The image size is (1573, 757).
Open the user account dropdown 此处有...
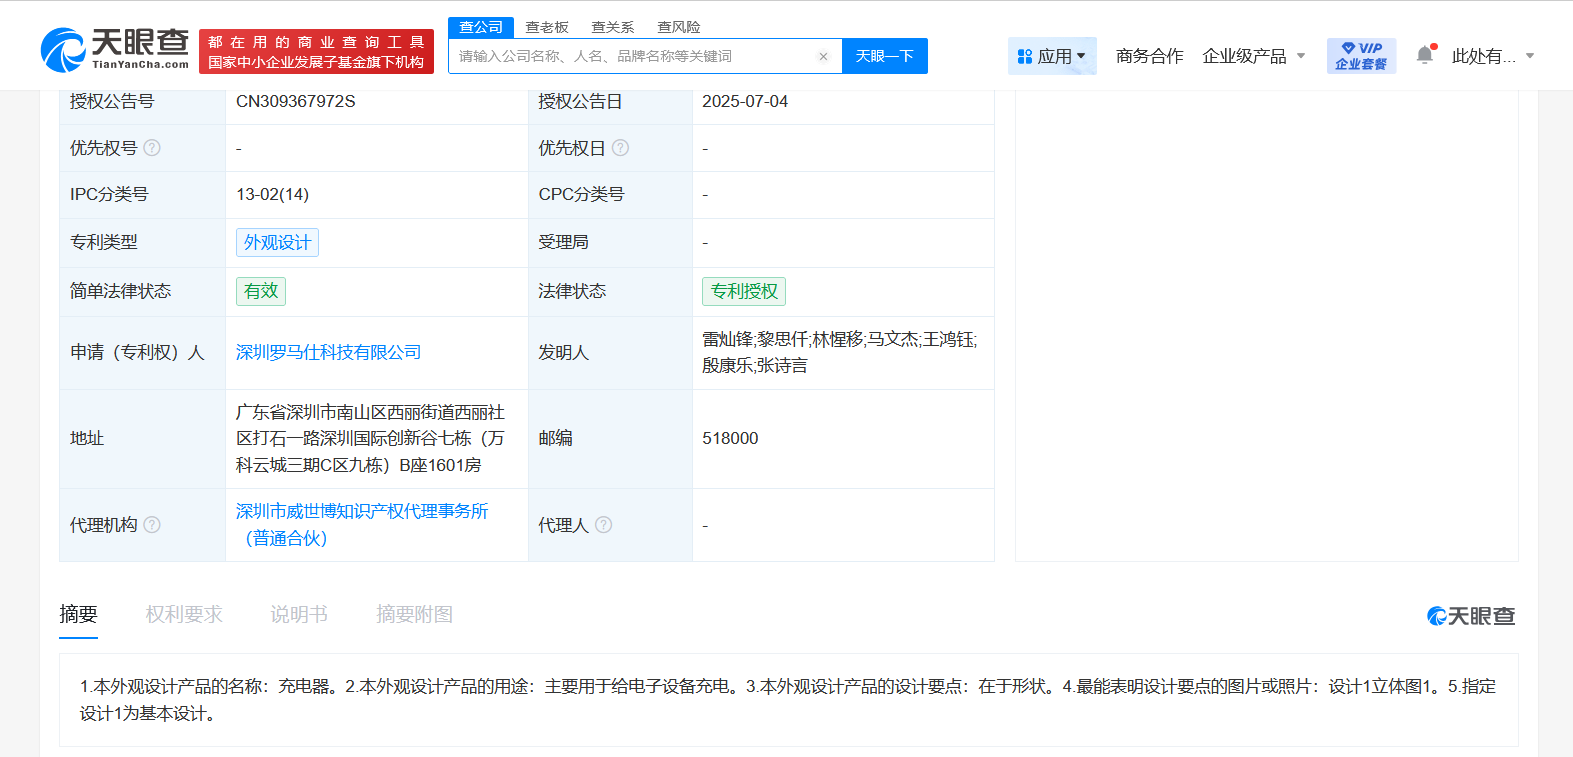pyautogui.click(x=1492, y=56)
